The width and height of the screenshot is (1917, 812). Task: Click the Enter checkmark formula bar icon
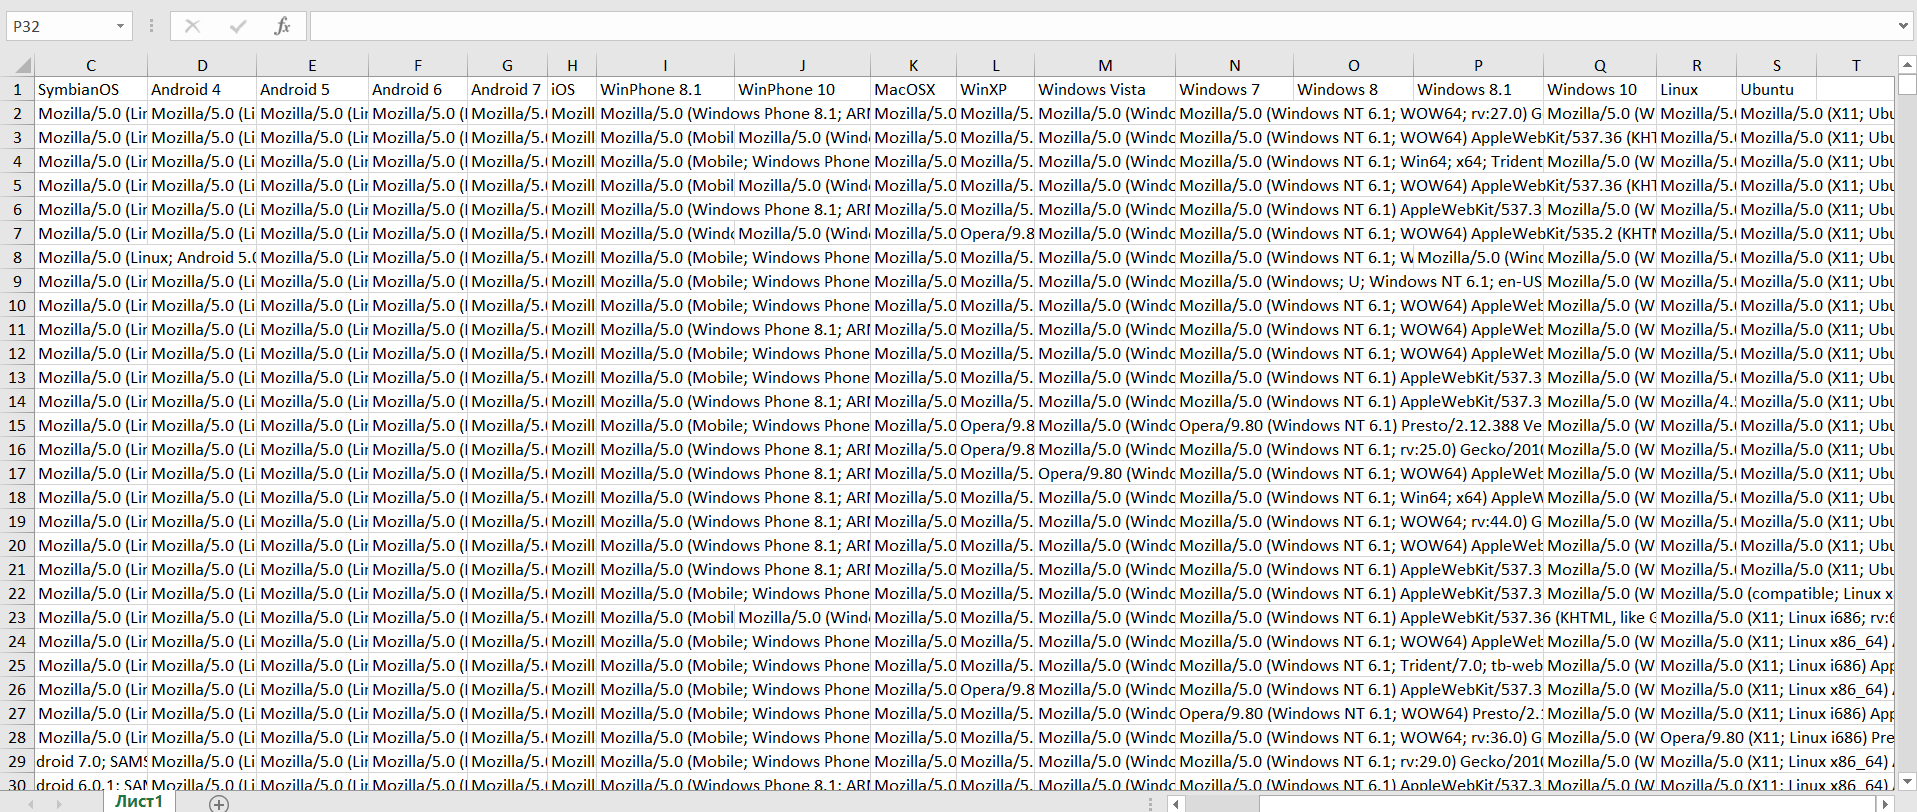(x=238, y=26)
